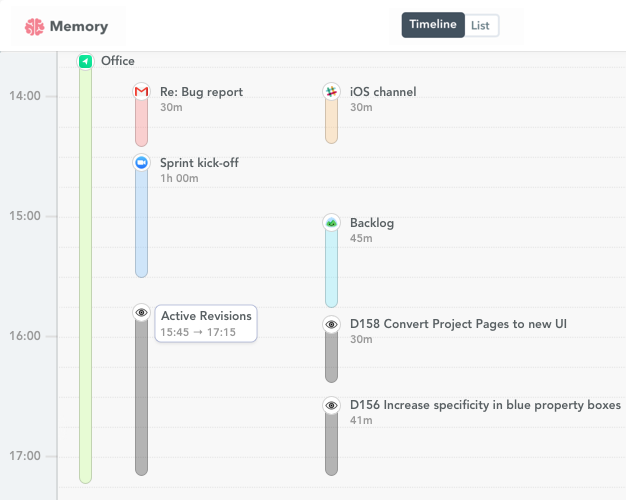
Task: Click the Sprint kick-off title
Action: point(199,163)
